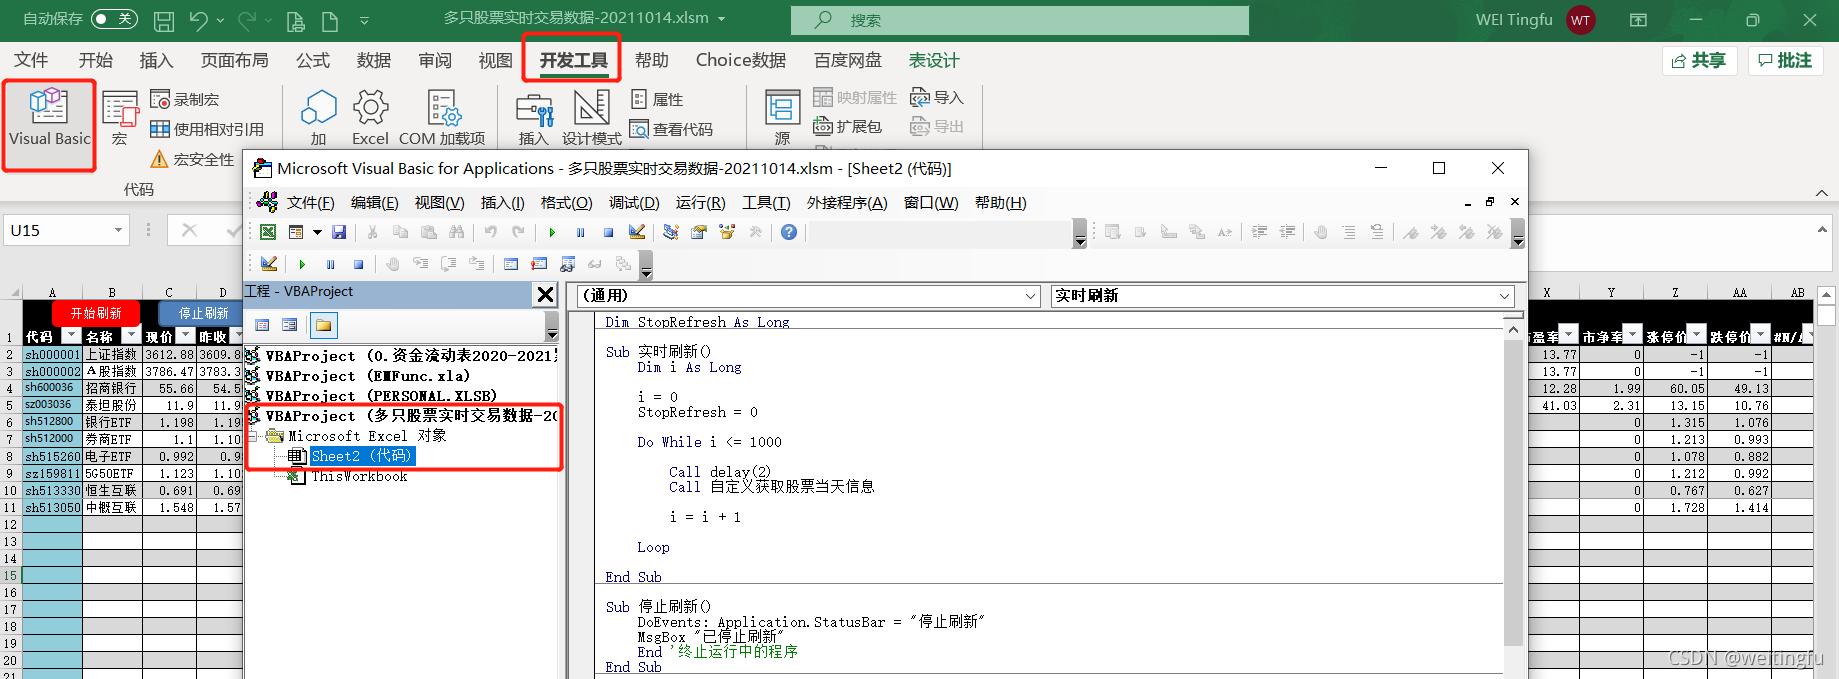Viewport: 1839px width, 679px height.
Task: Open COM 加载项 dialog
Action: [442, 118]
